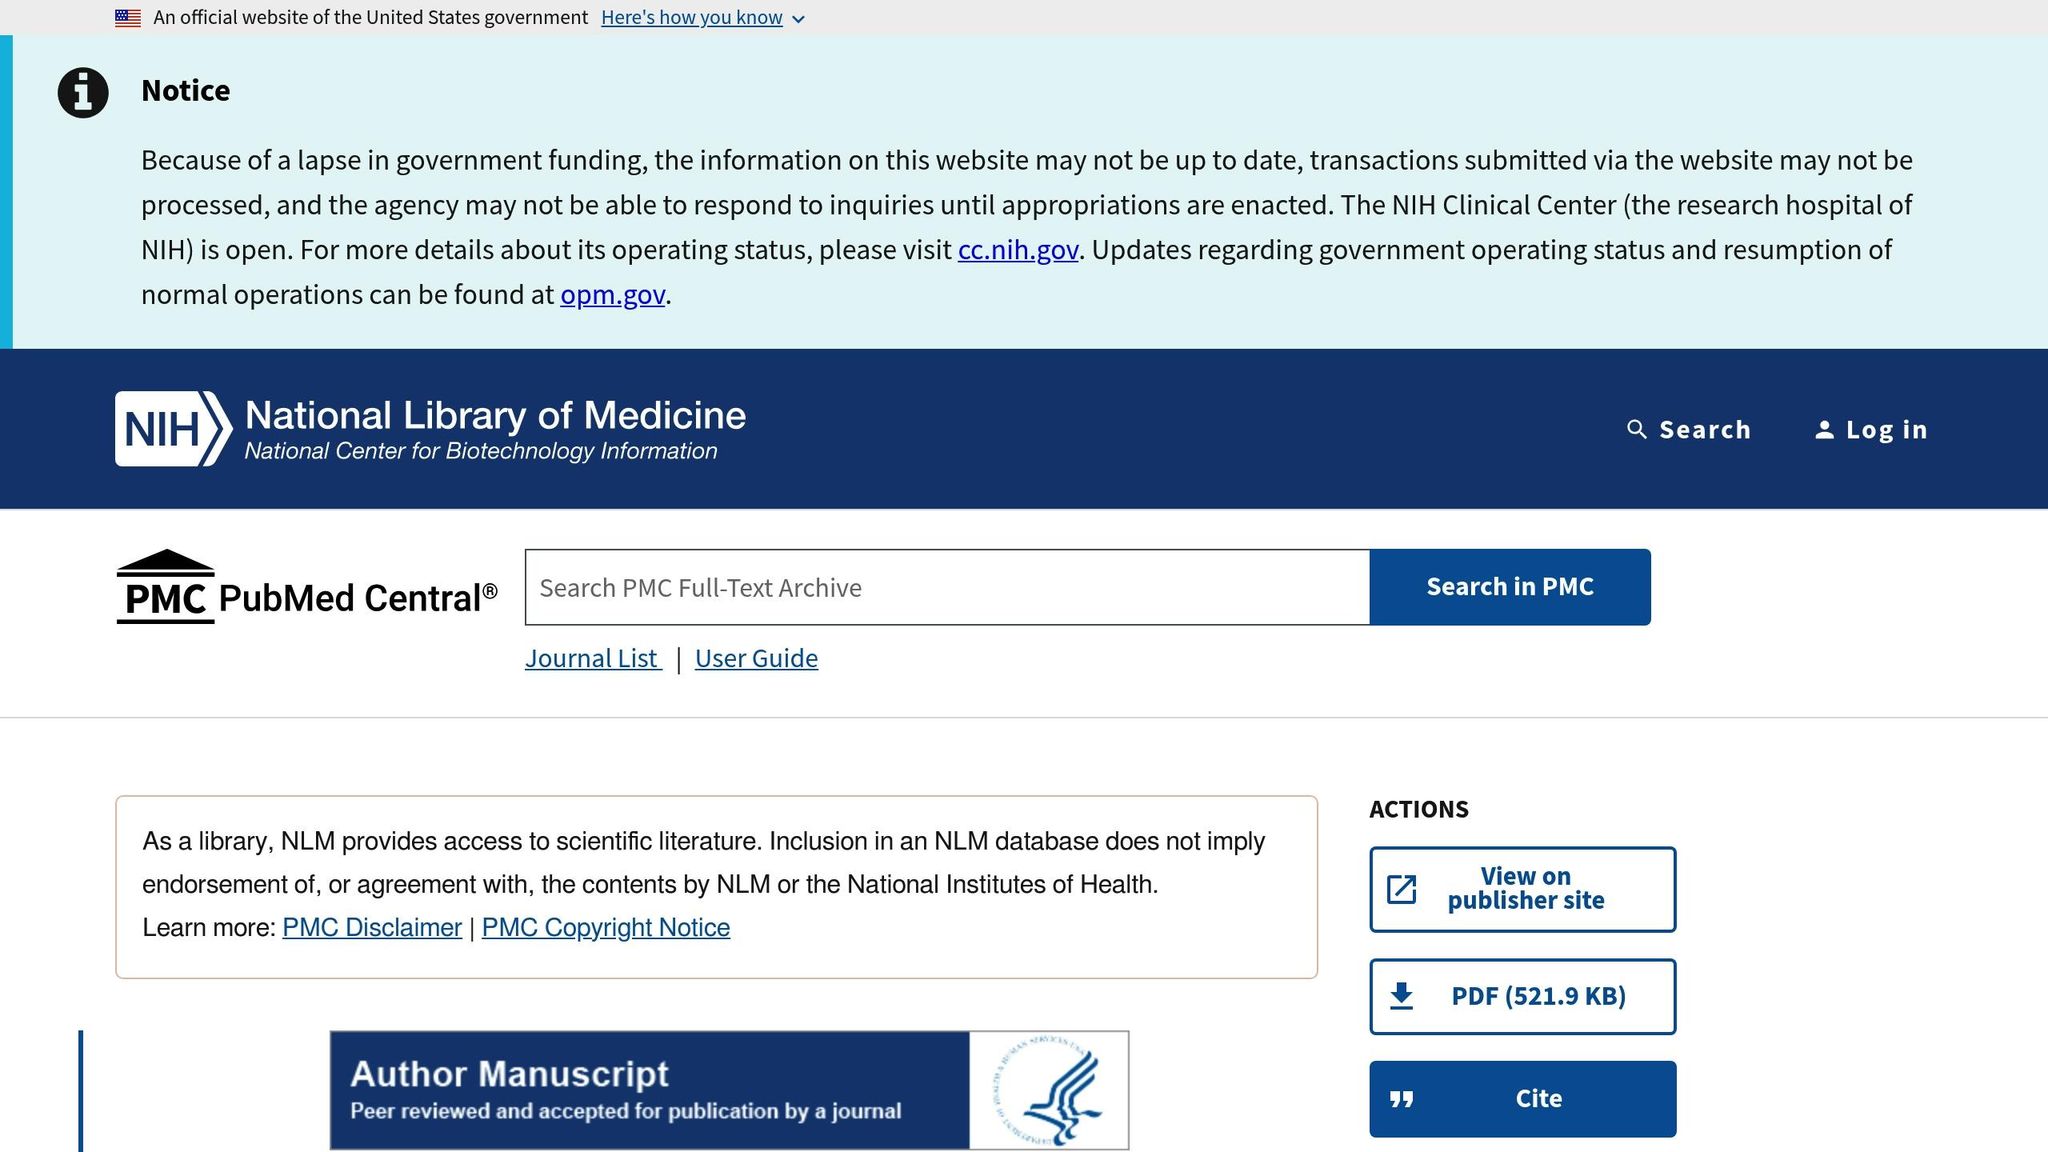The height and width of the screenshot is (1152, 2048).
Task: Click the magnifier Search icon in header
Action: coord(1636,430)
